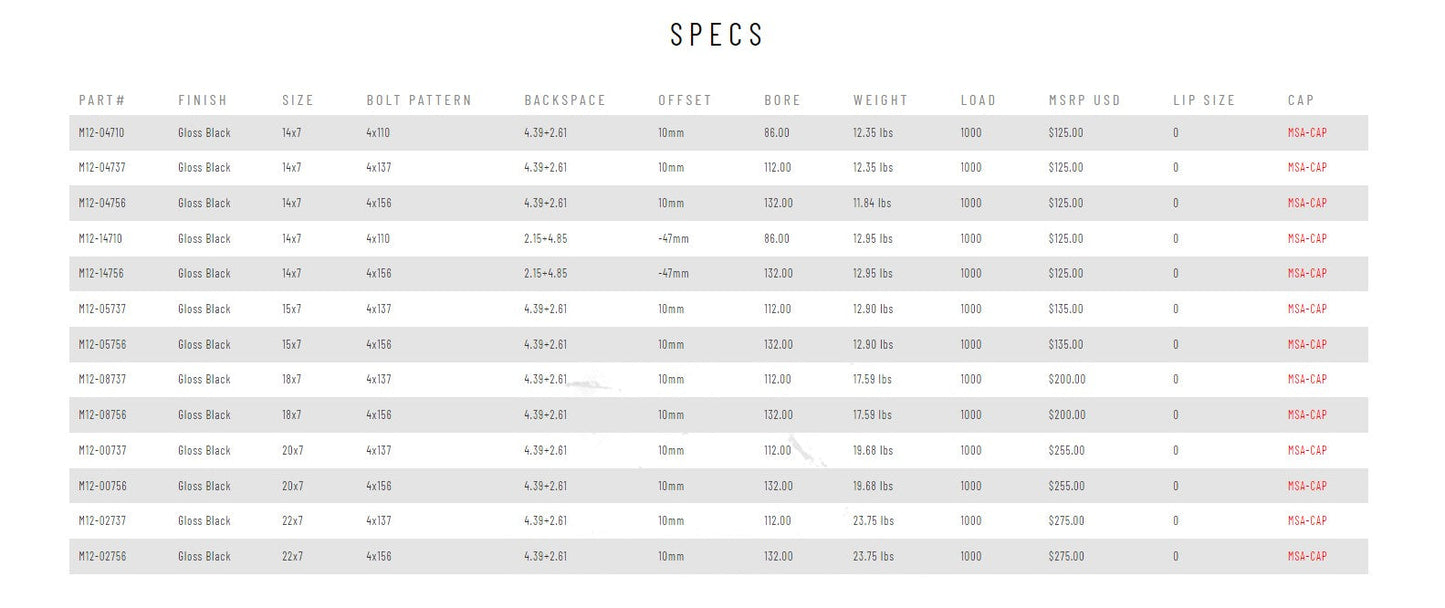1445x608 pixels.
Task: Click the OFFSET column header
Action: 685,101
